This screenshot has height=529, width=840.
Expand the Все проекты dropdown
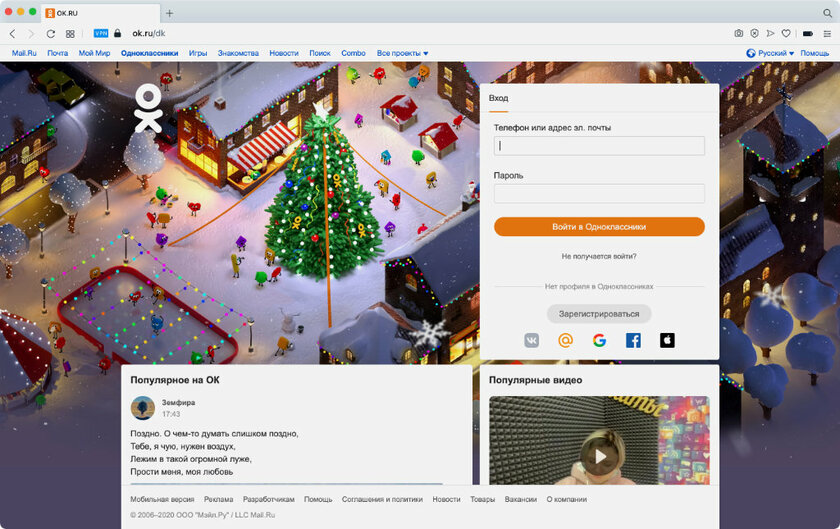tap(402, 53)
